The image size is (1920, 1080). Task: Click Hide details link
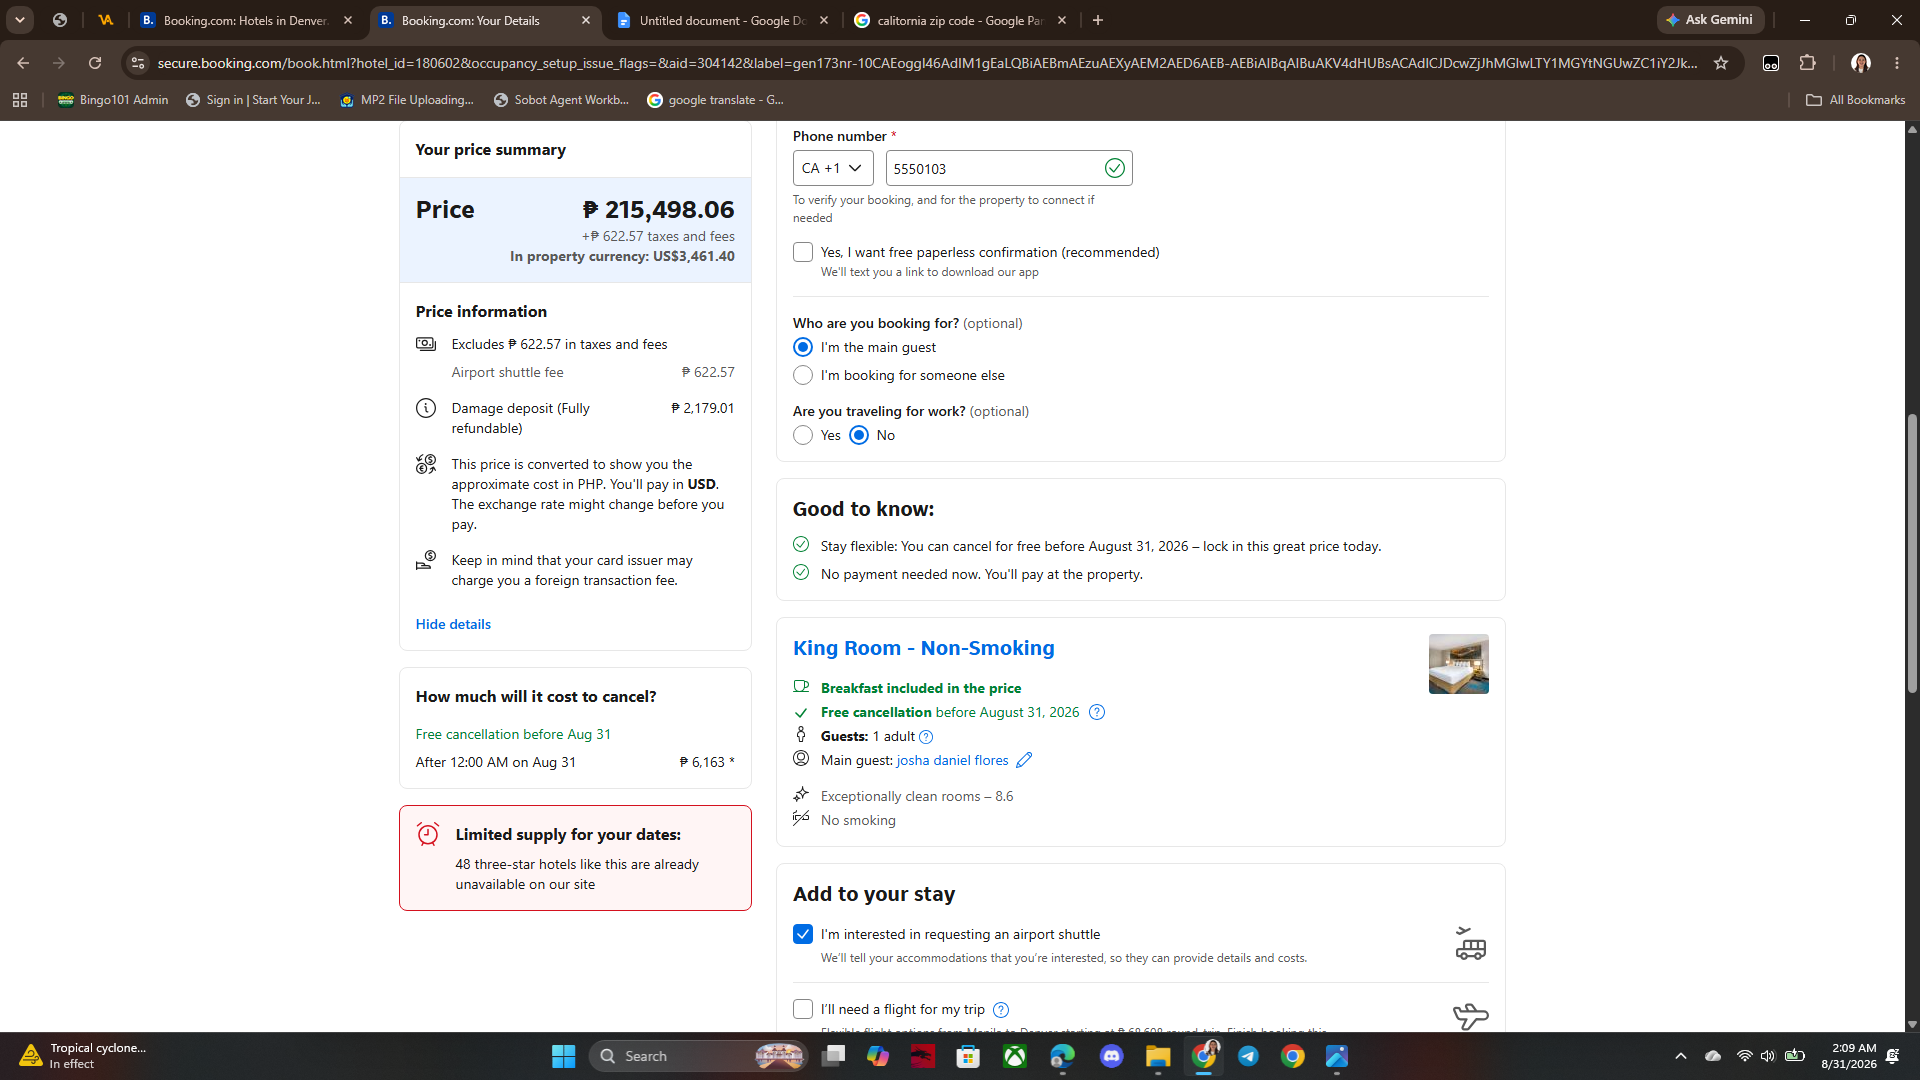453,624
